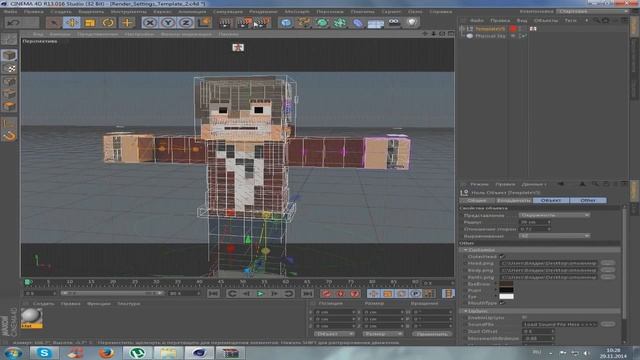Open the MoGraph menu

point(297,12)
